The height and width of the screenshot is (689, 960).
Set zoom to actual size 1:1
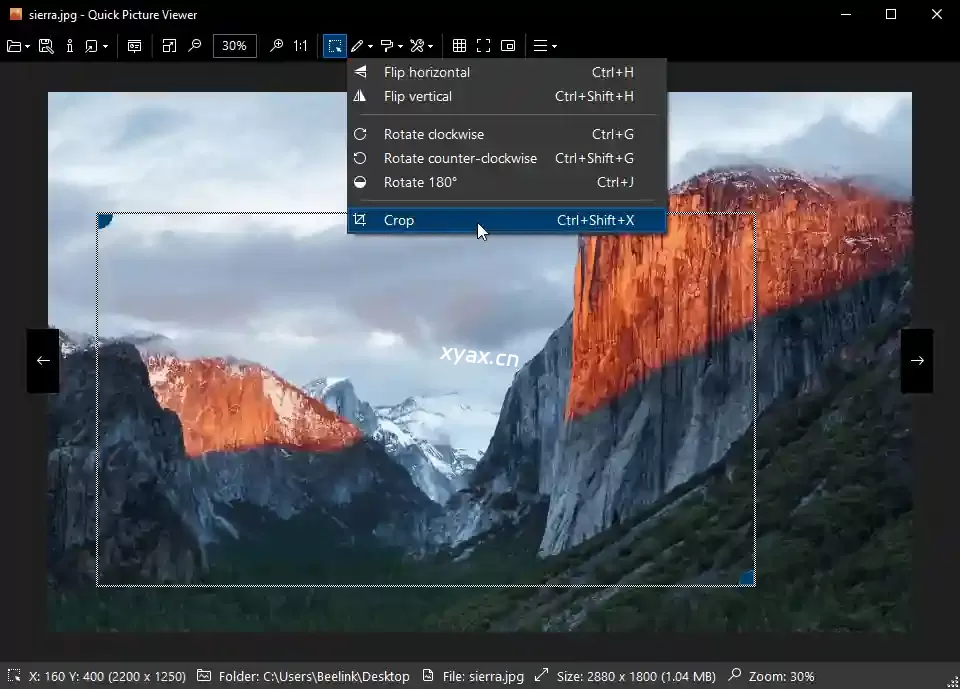[300, 46]
